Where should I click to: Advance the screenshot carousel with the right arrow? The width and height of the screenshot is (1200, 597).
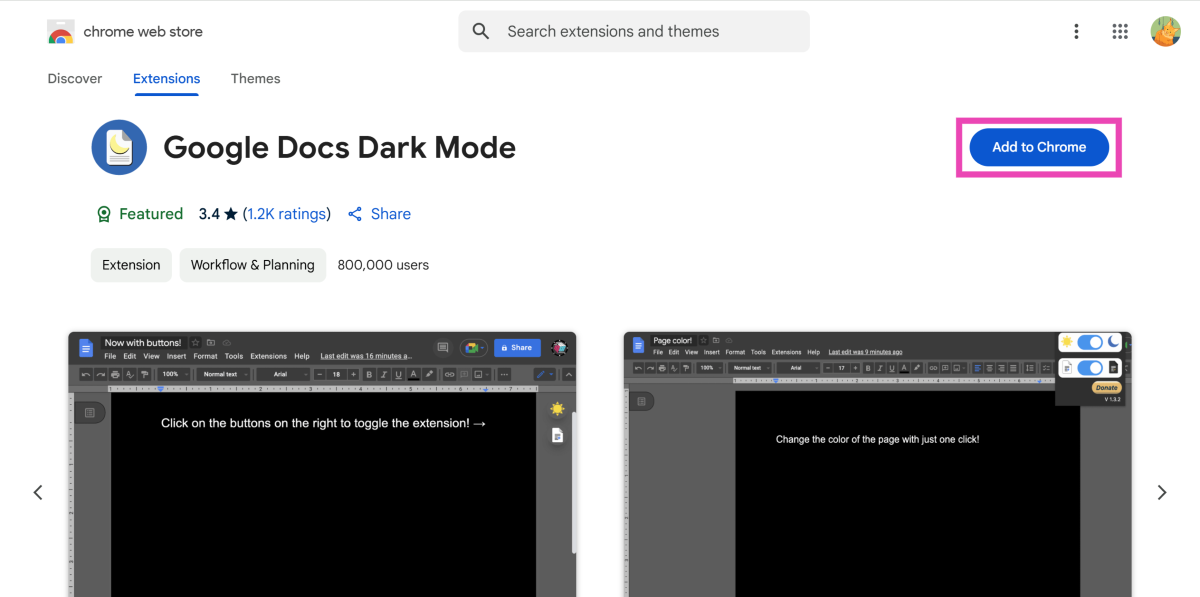[1161, 492]
